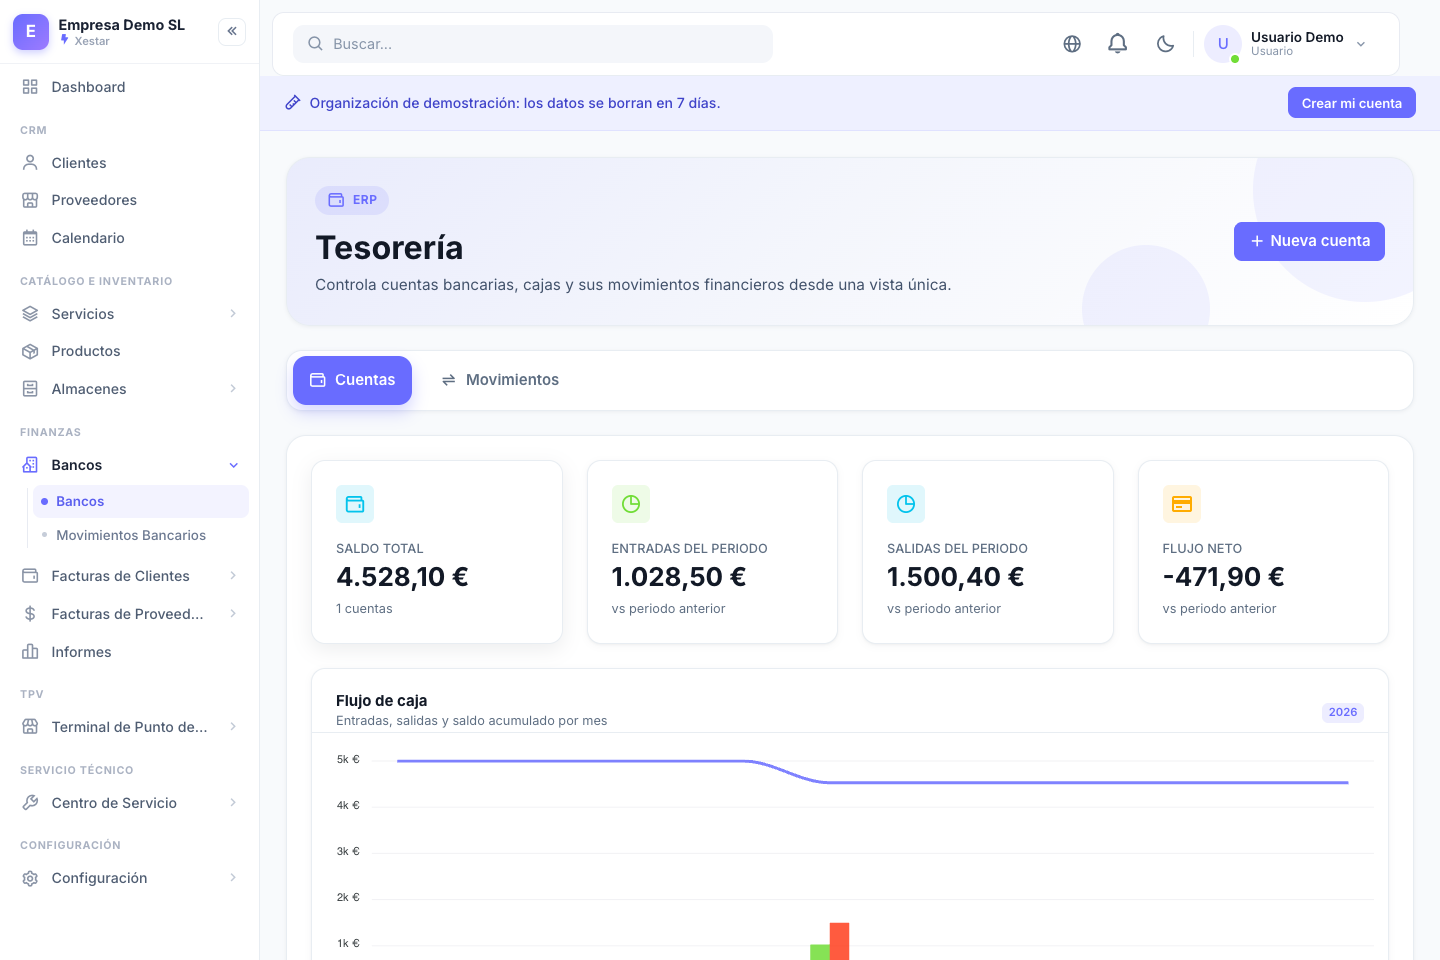1440x960 pixels.
Task: Click the Flujo de caja heading
Action: pyautogui.click(x=382, y=700)
